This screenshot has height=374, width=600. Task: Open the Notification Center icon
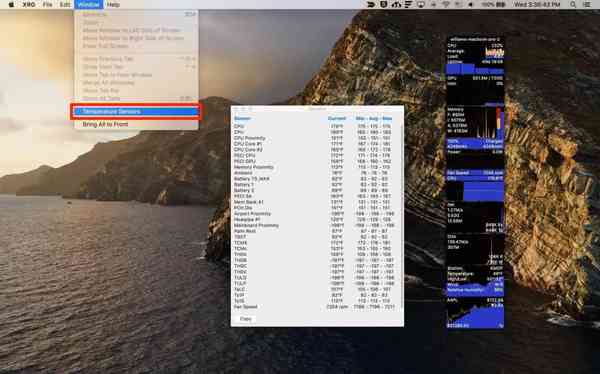tap(587, 5)
